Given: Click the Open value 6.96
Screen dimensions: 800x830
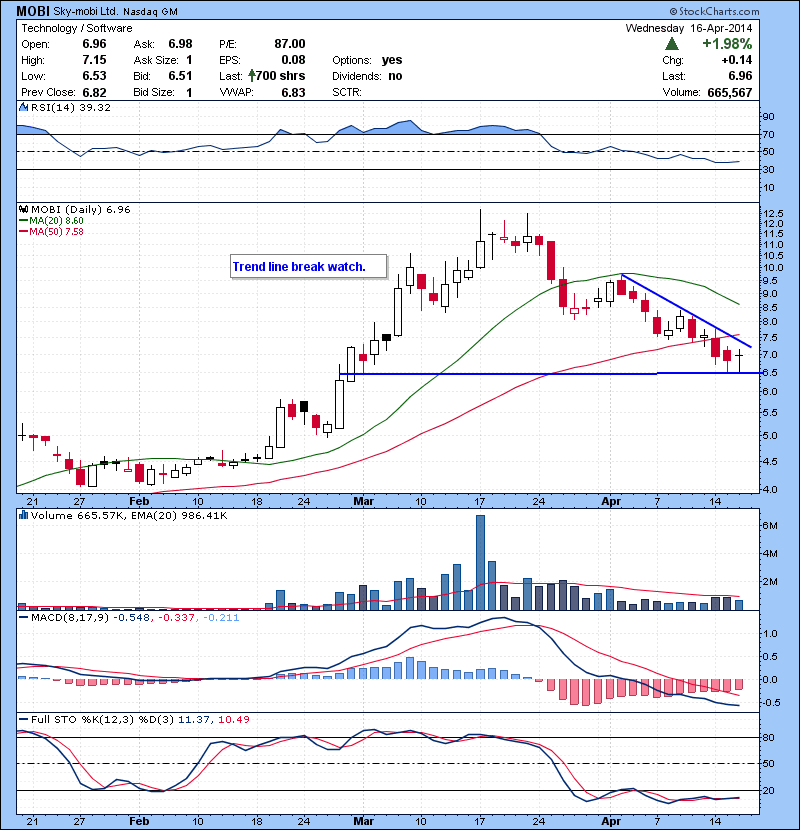Looking at the screenshot, I should pyautogui.click(x=94, y=44).
